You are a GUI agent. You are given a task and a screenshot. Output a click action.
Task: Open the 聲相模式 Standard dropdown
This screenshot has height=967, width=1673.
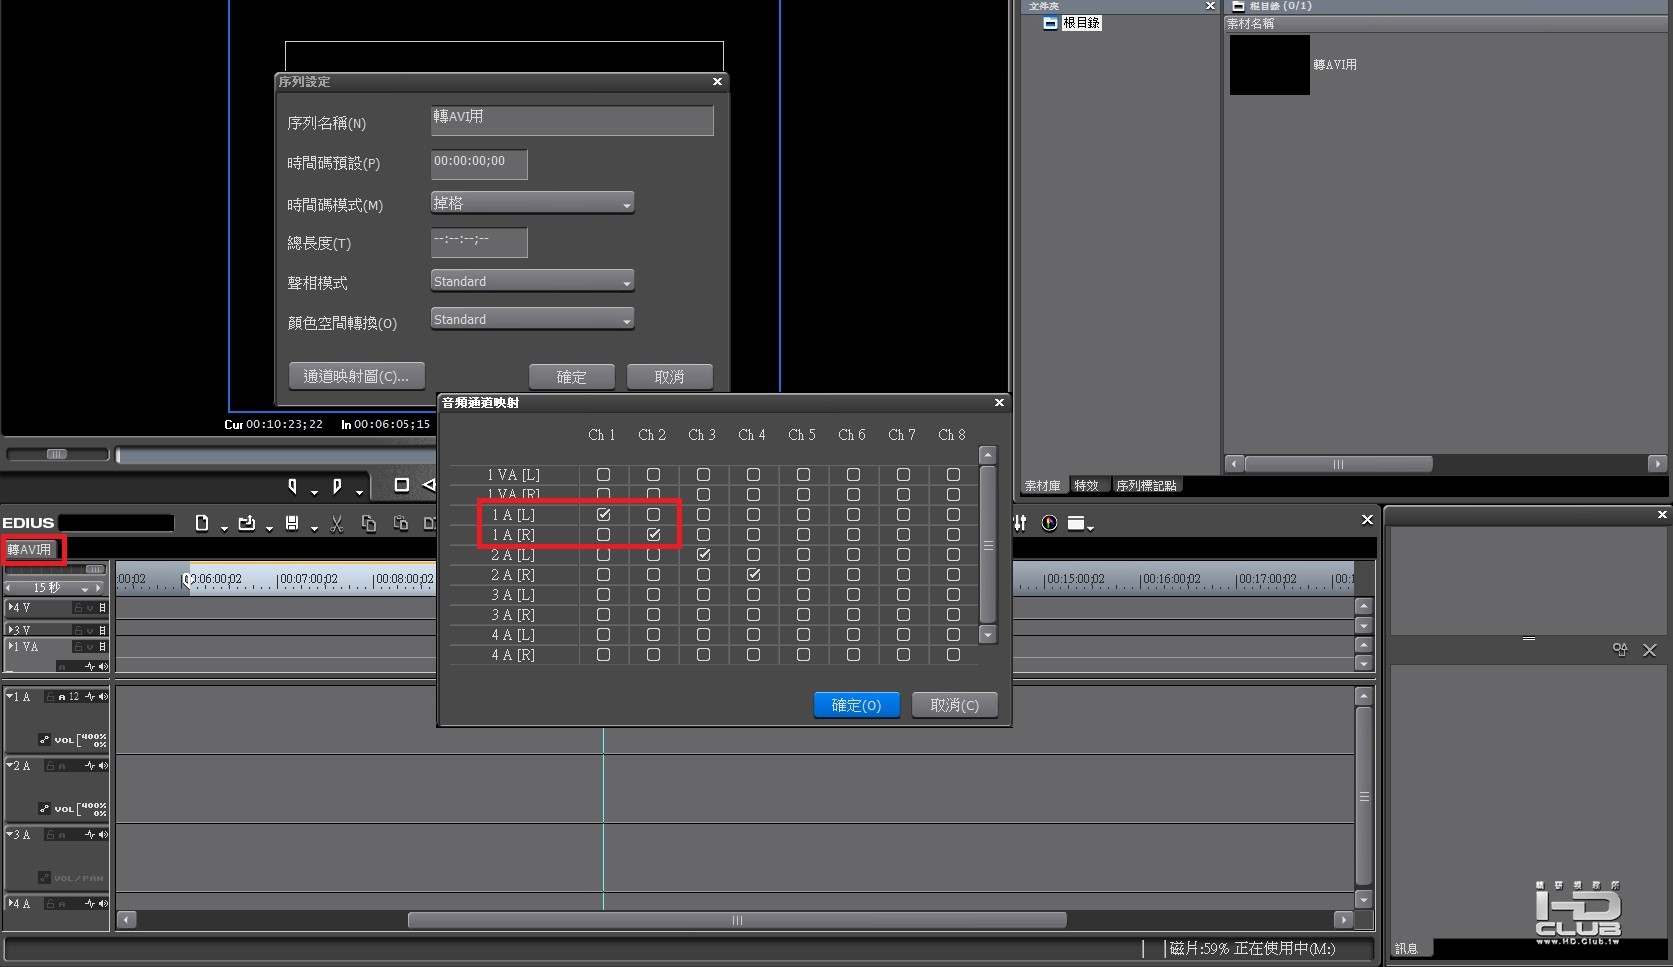click(532, 281)
